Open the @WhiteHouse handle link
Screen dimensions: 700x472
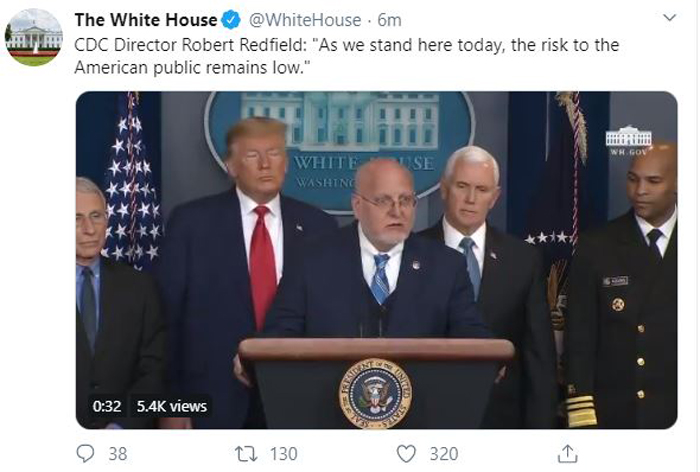point(304,20)
